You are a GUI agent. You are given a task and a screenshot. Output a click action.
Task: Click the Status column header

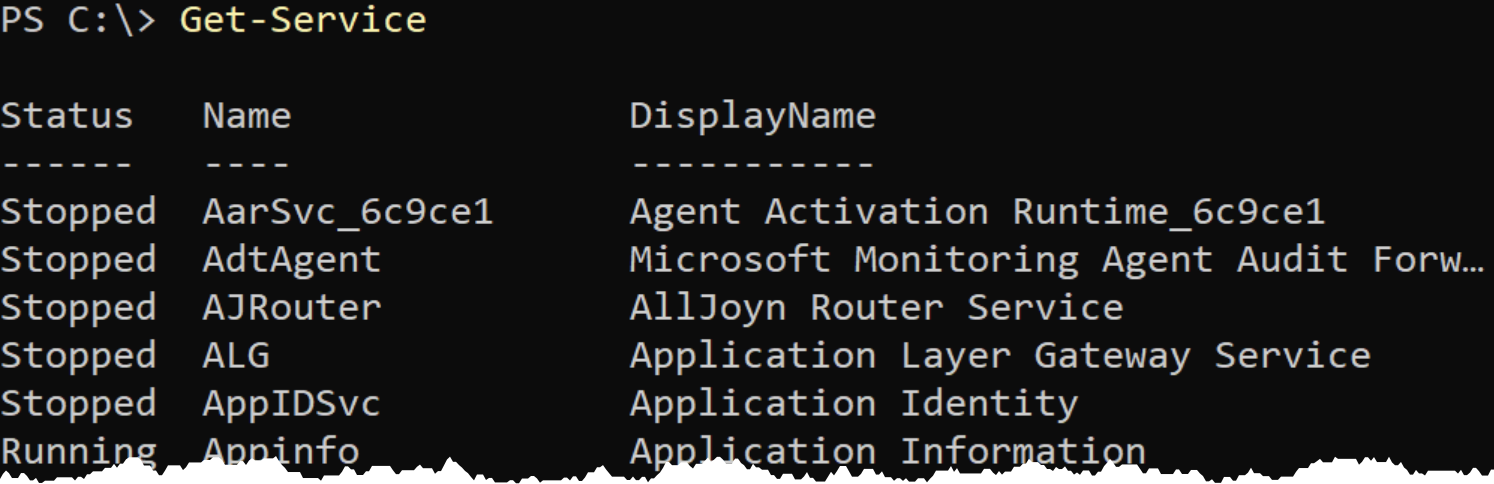[67, 116]
